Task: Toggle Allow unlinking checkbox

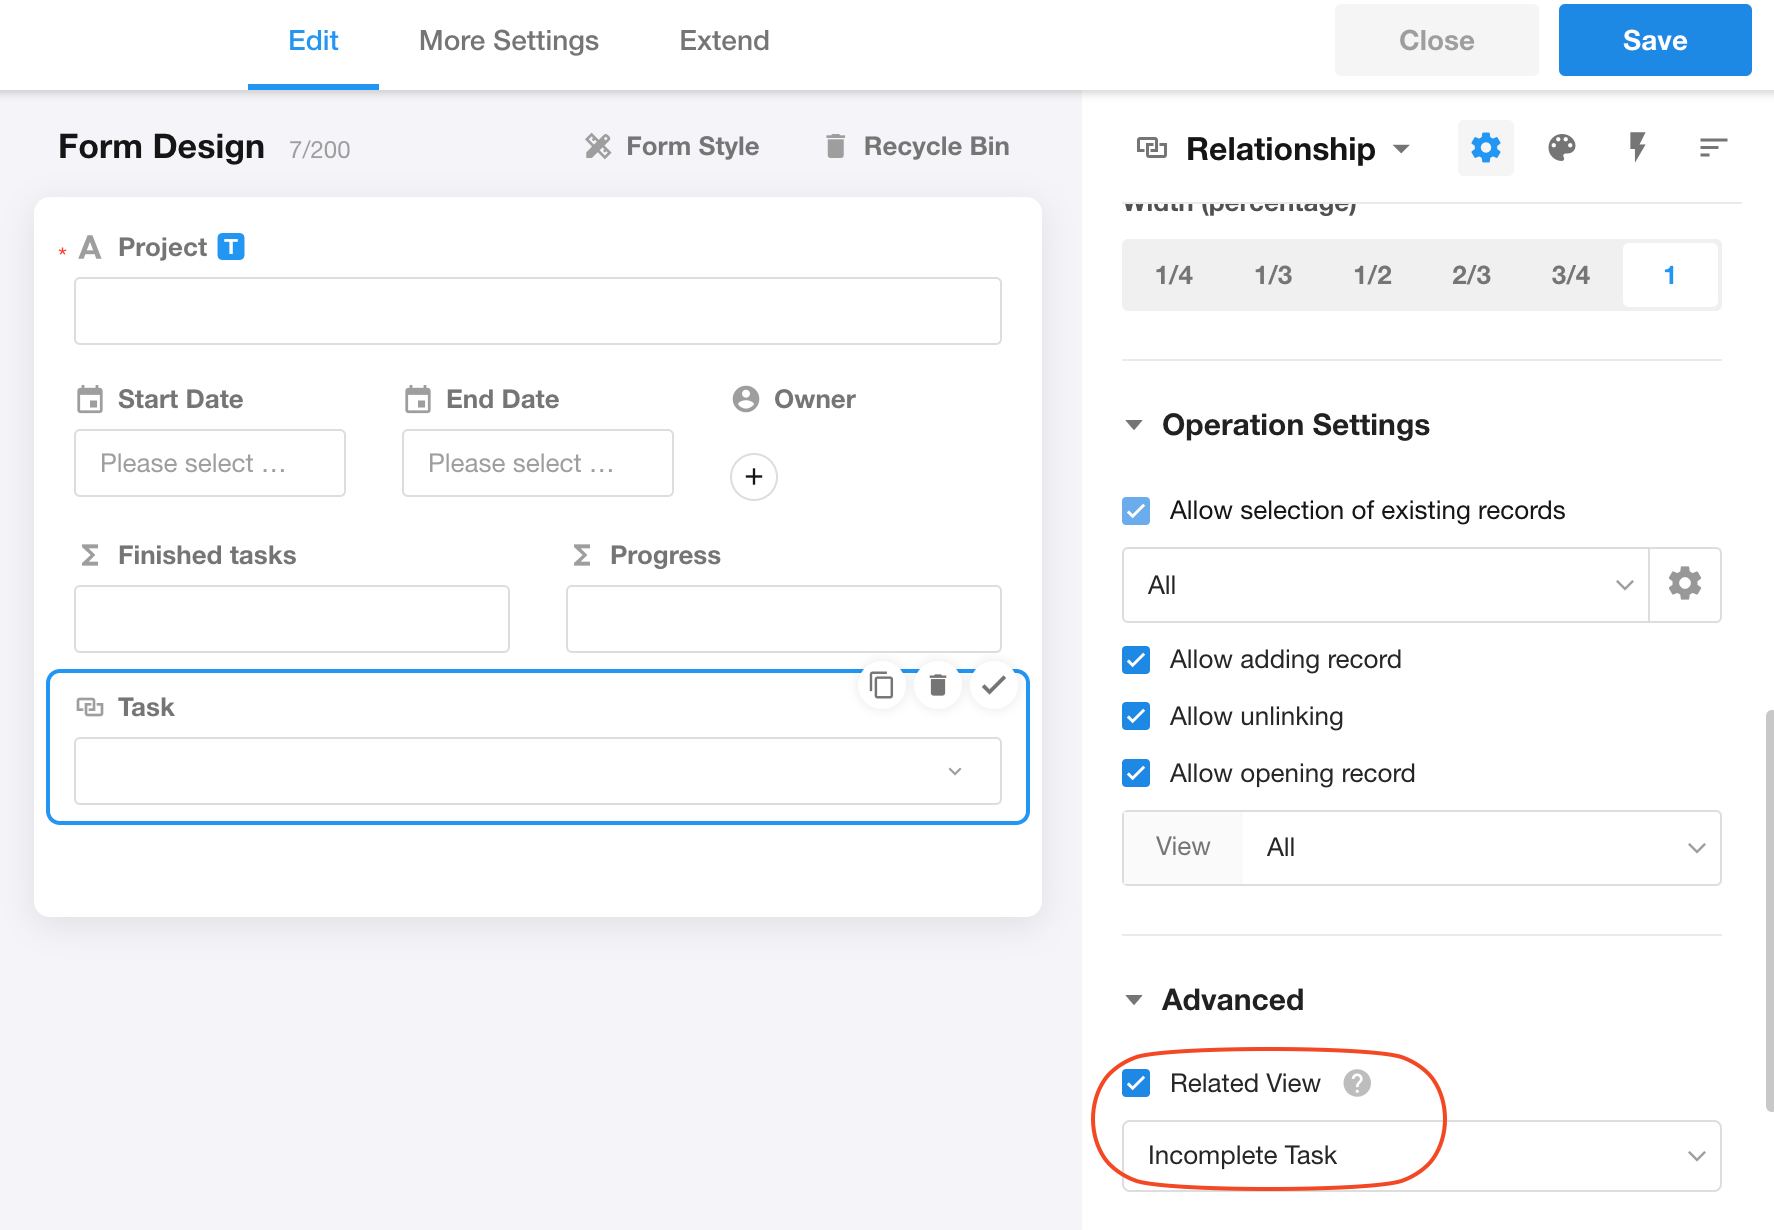Action: [x=1136, y=717]
